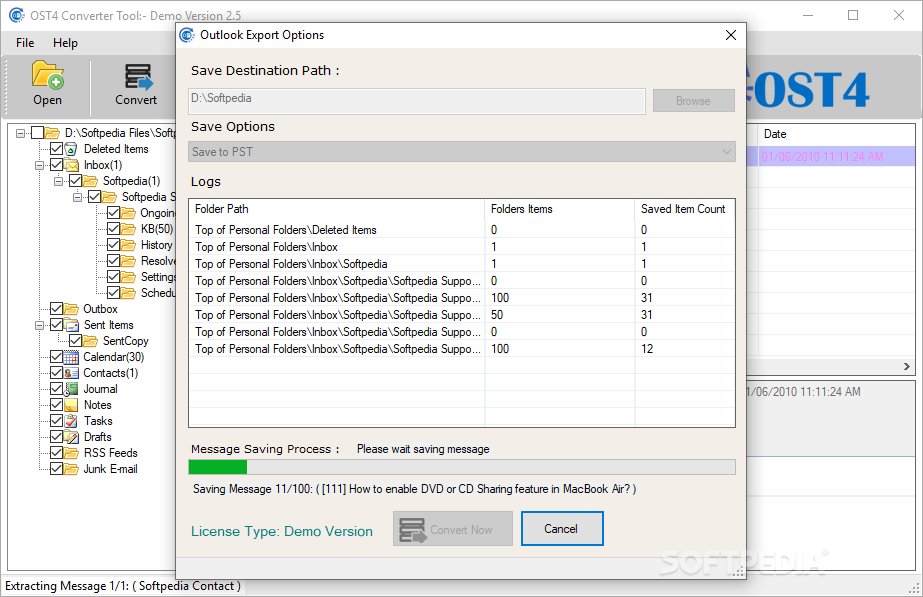Toggle the Sent Items checkbox
This screenshot has height=597, width=923.
point(57,324)
